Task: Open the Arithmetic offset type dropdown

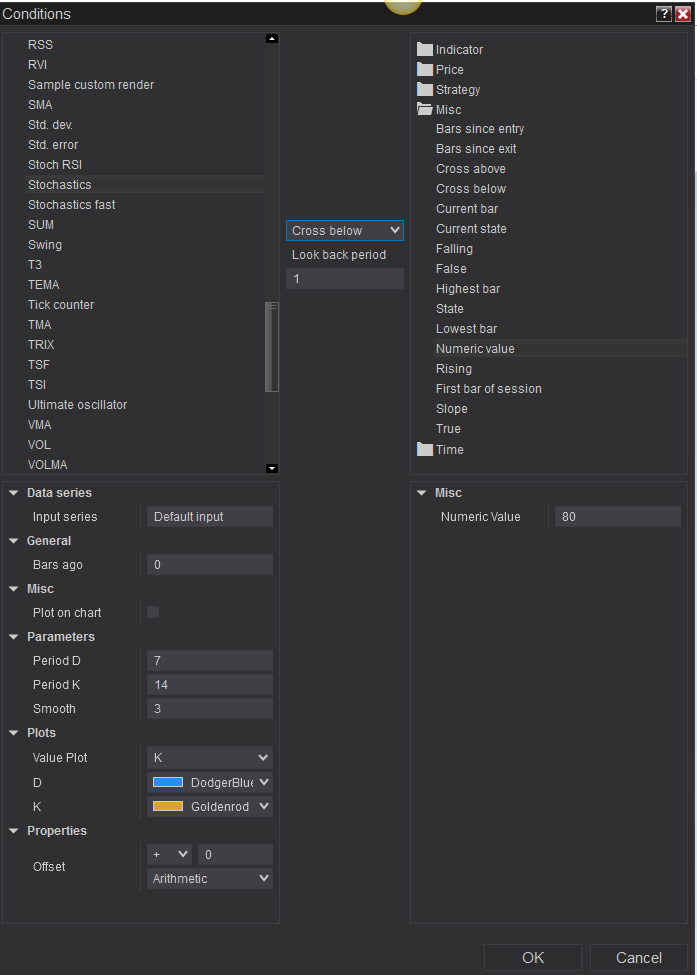Action: [210, 879]
